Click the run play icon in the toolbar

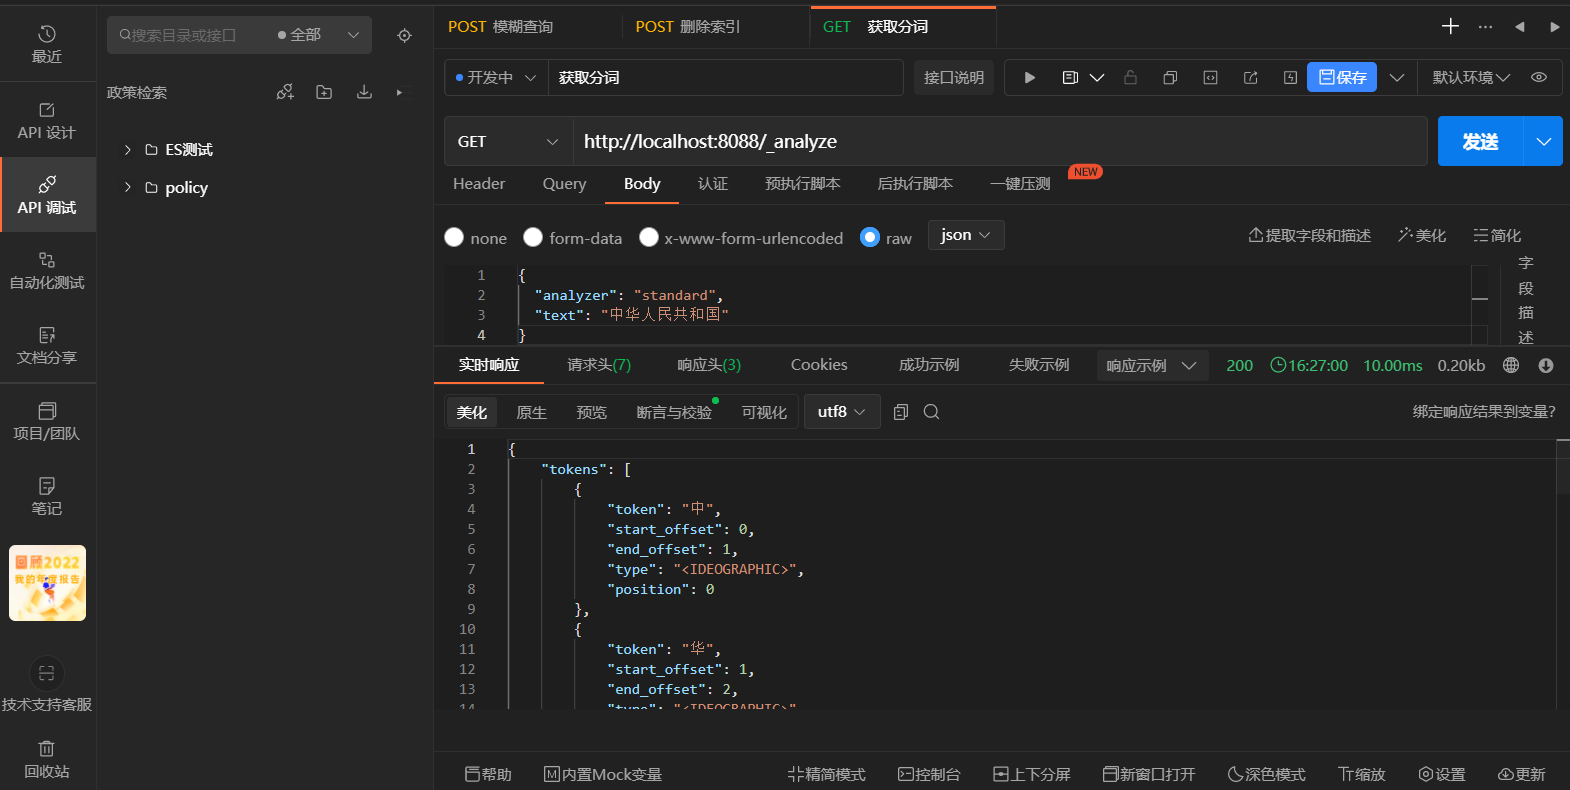[x=1030, y=77]
